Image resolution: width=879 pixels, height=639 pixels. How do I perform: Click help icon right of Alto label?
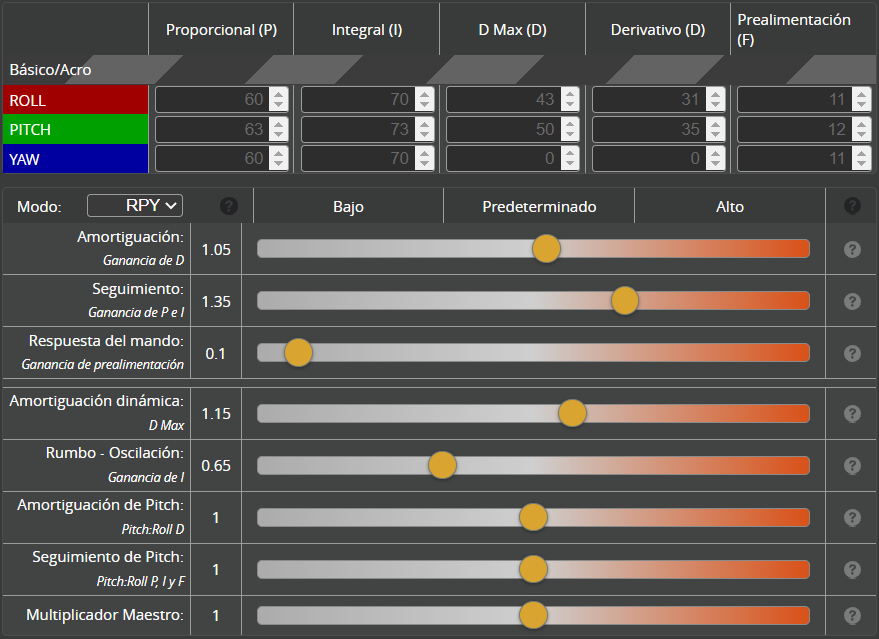pos(852,206)
